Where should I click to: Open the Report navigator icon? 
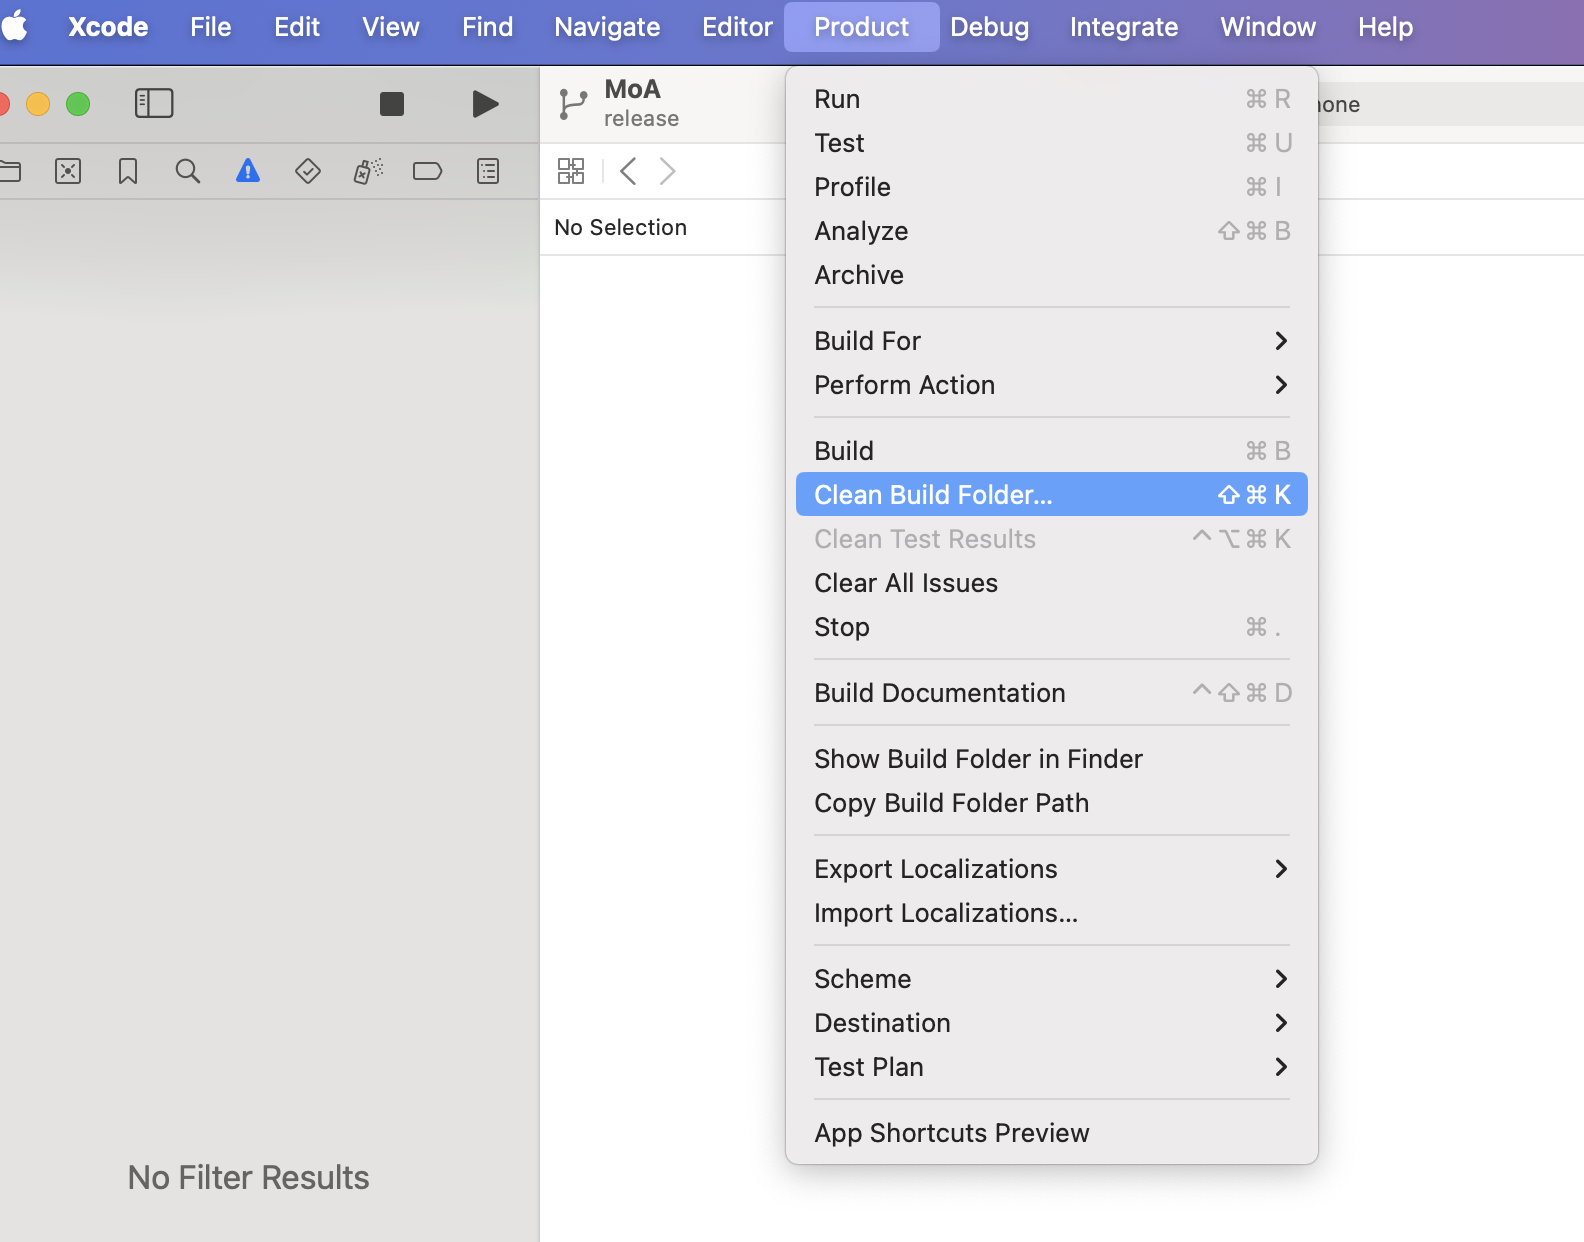tap(488, 172)
